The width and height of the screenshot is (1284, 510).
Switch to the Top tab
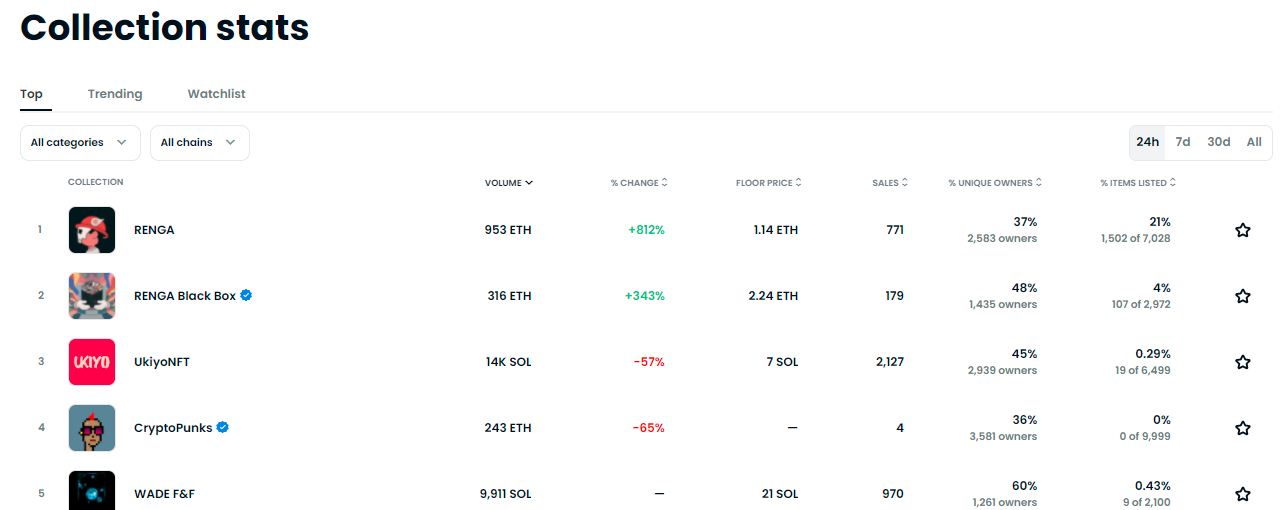pos(32,94)
